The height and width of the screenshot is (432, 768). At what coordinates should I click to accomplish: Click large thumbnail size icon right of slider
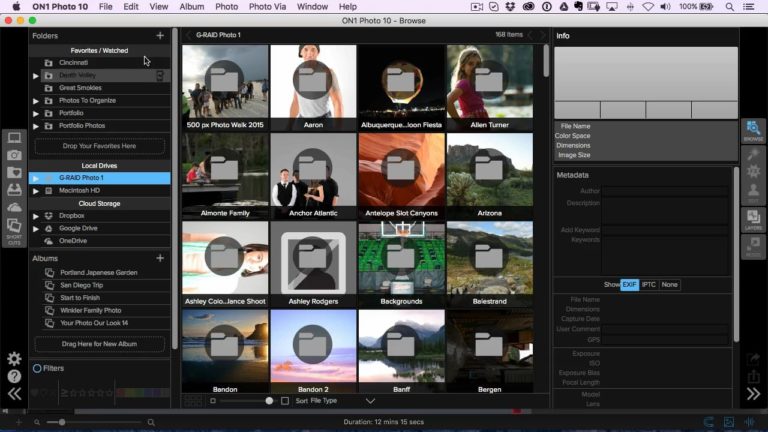(285, 401)
